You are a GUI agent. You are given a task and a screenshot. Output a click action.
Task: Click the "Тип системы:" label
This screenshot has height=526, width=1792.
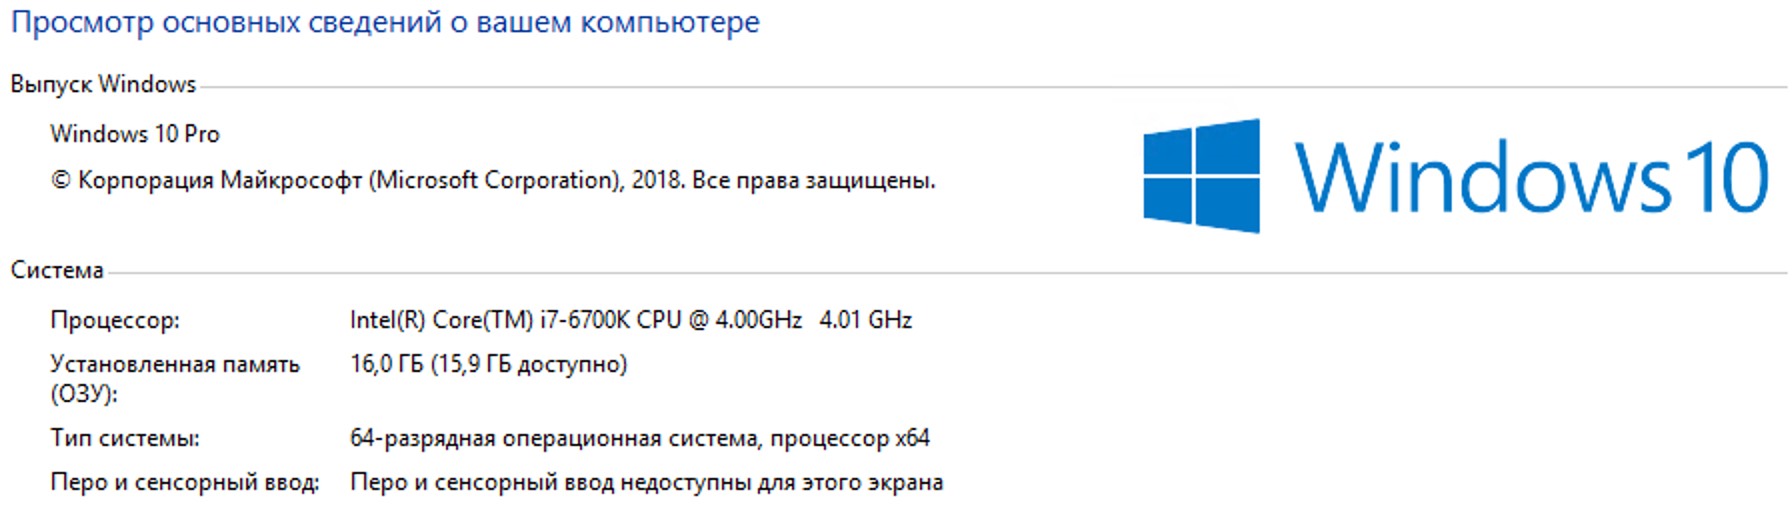125,438
